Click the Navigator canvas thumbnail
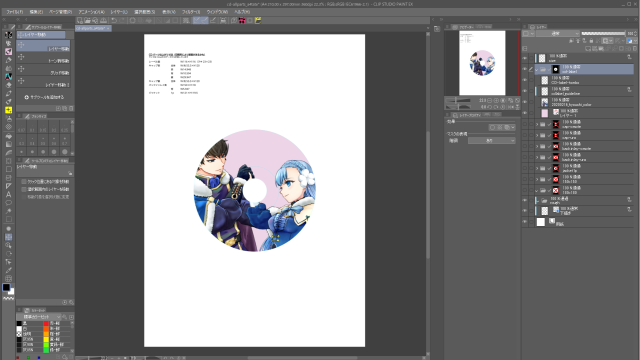 (482, 63)
